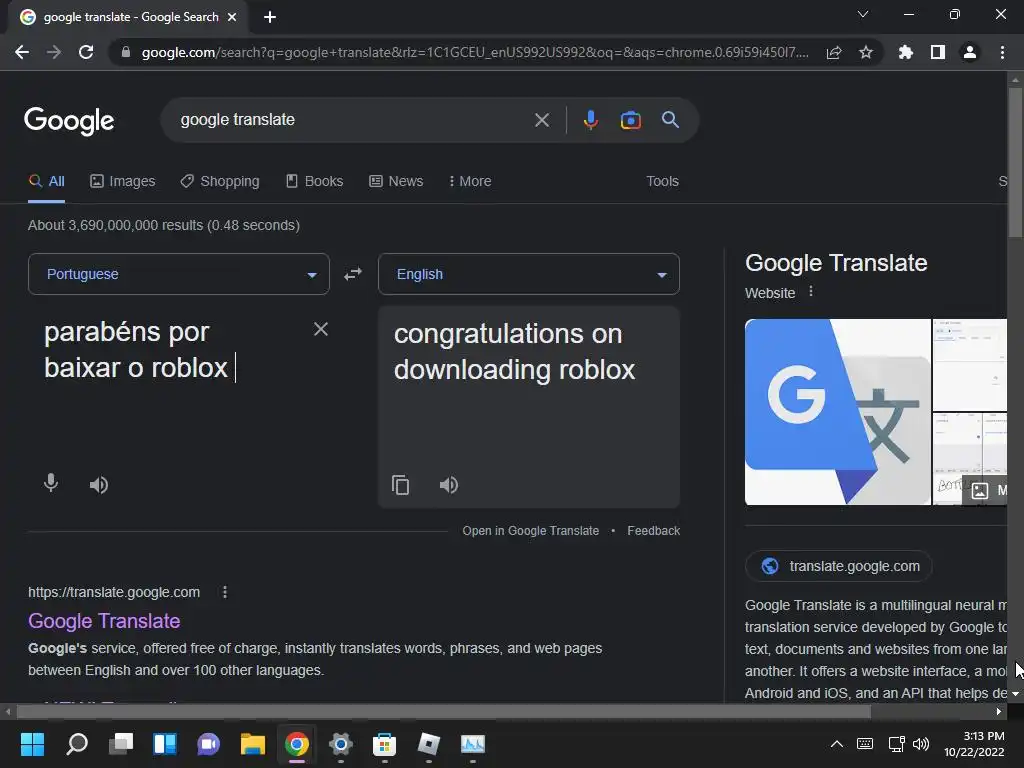Open File Explorer from taskbar
Screen dimensions: 1024x768
pos(253,744)
